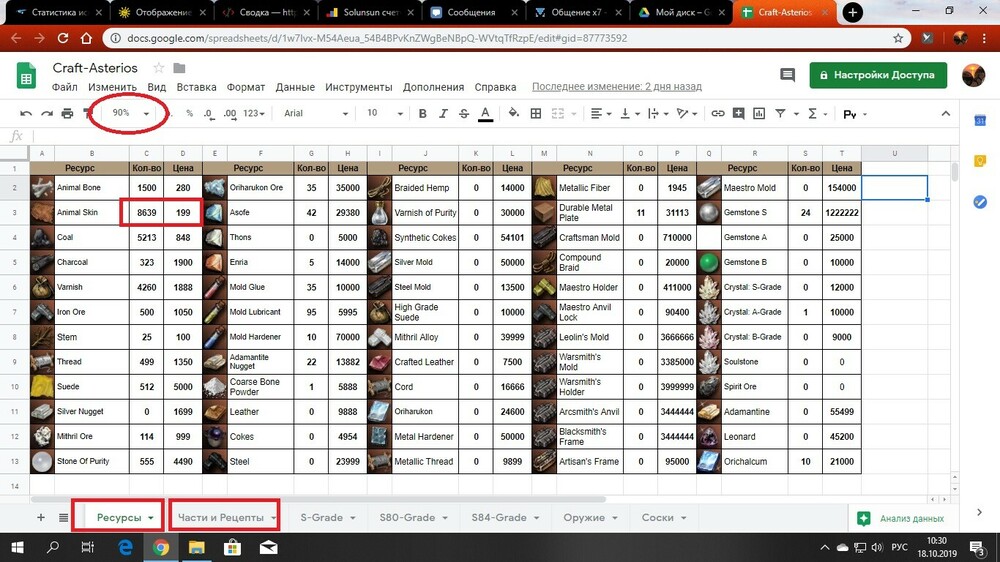The width and height of the screenshot is (1000, 562).
Task: Toggle strikethrough formatting
Action: [464, 113]
